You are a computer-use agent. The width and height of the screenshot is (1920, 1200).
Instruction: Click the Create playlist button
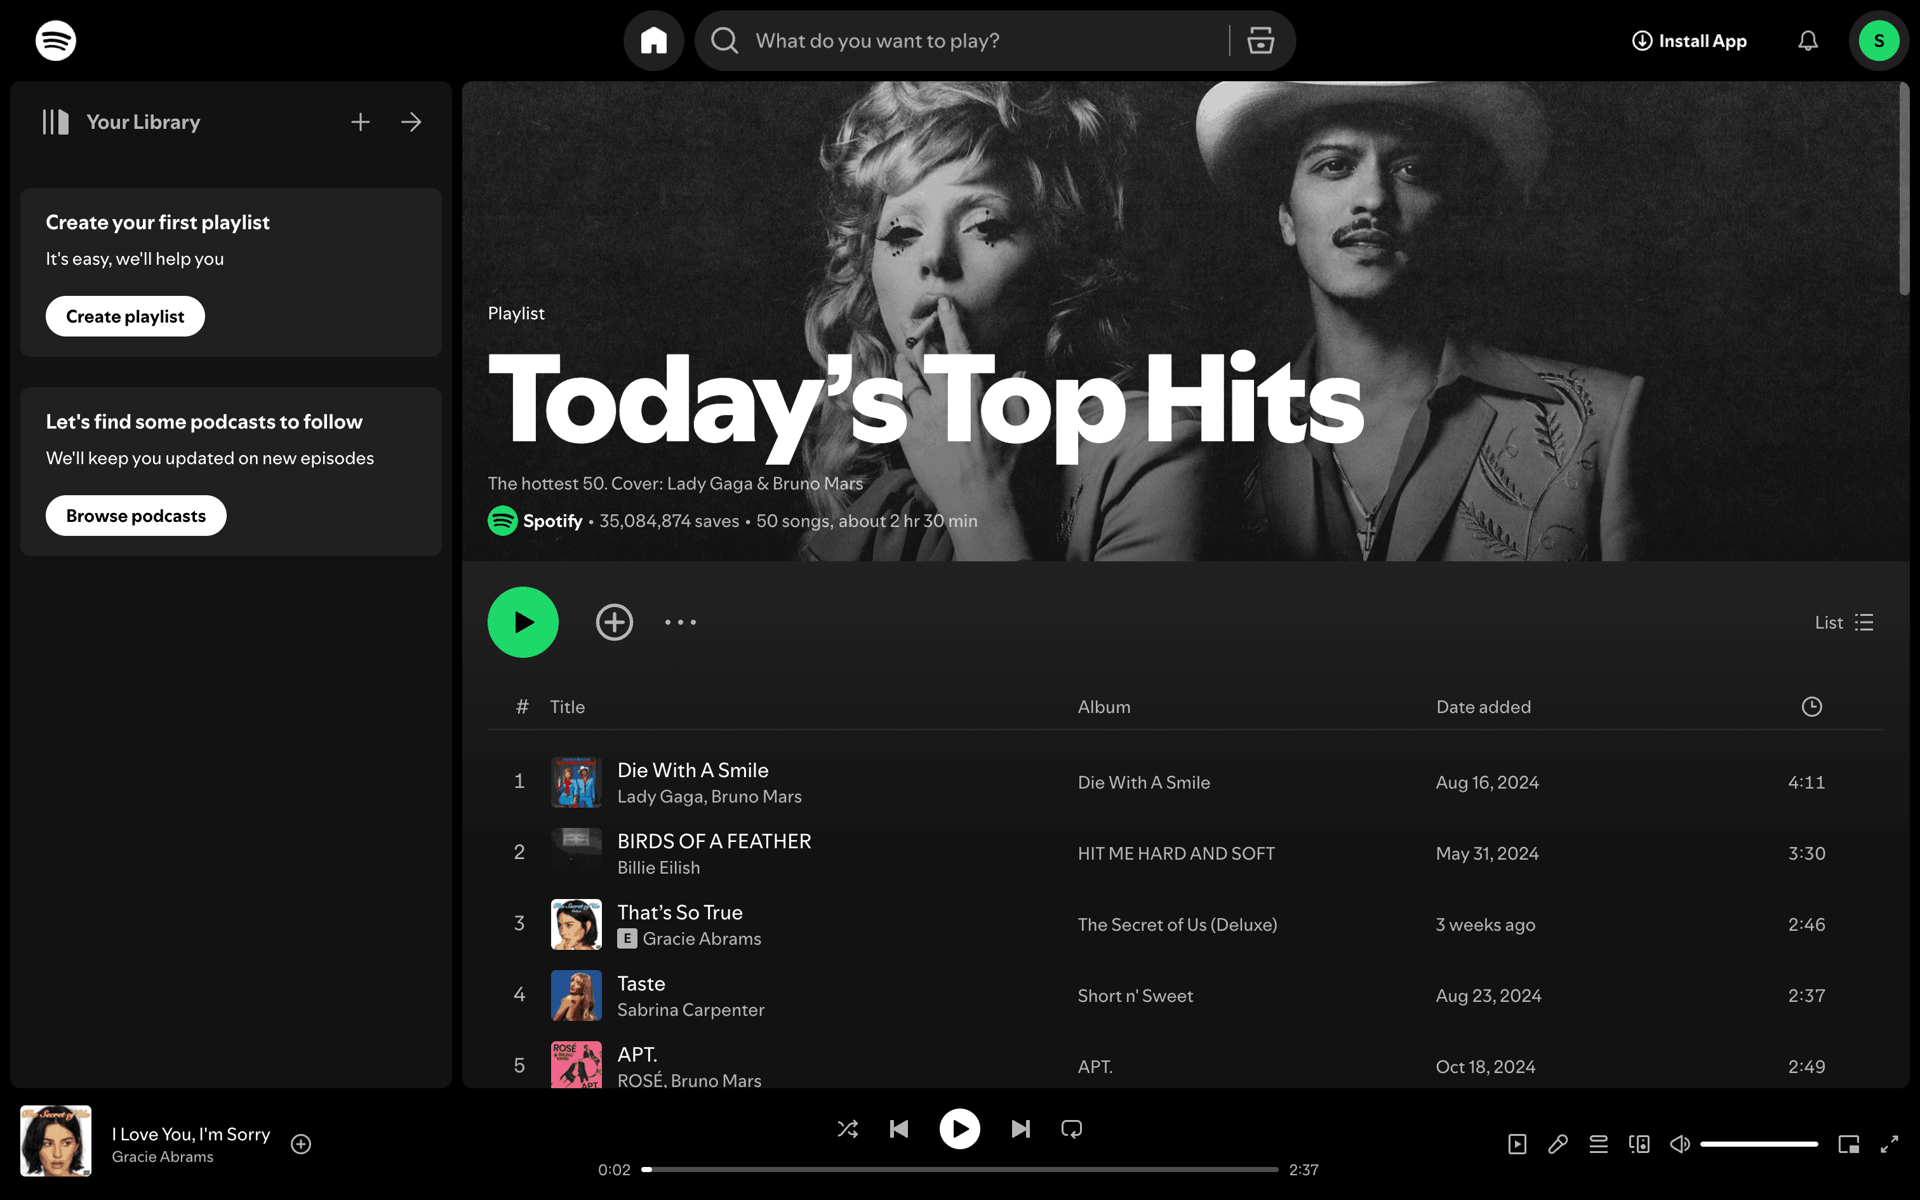(x=125, y=317)
